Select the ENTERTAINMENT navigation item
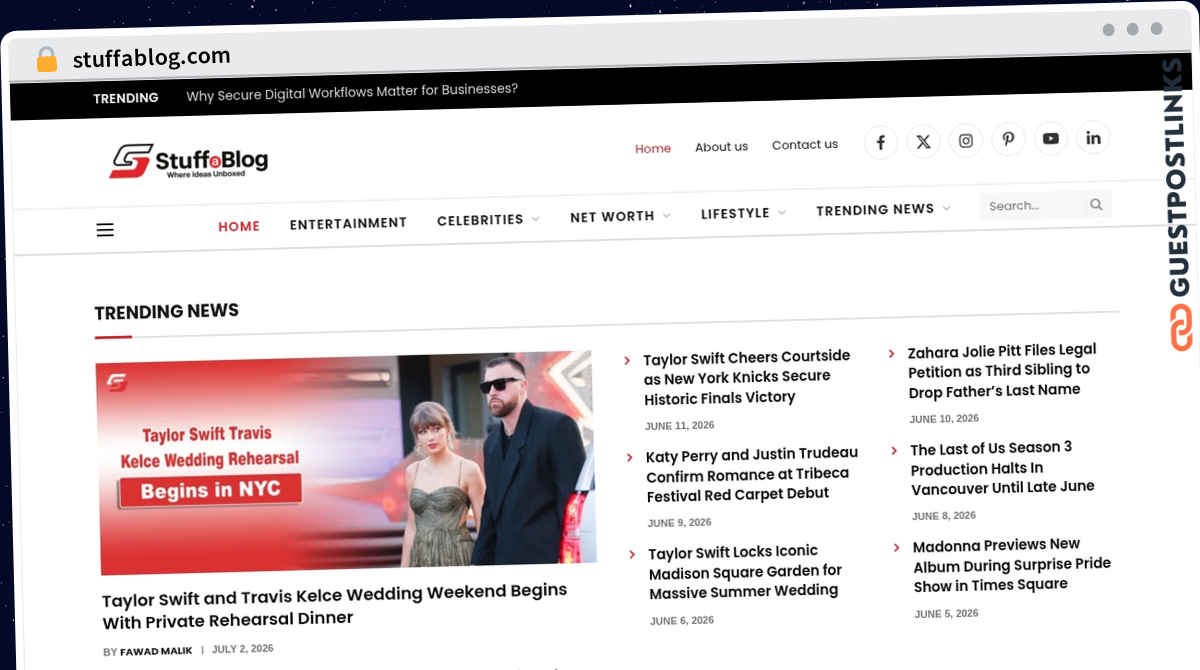 pyautogui.click(x=348, y=224)
